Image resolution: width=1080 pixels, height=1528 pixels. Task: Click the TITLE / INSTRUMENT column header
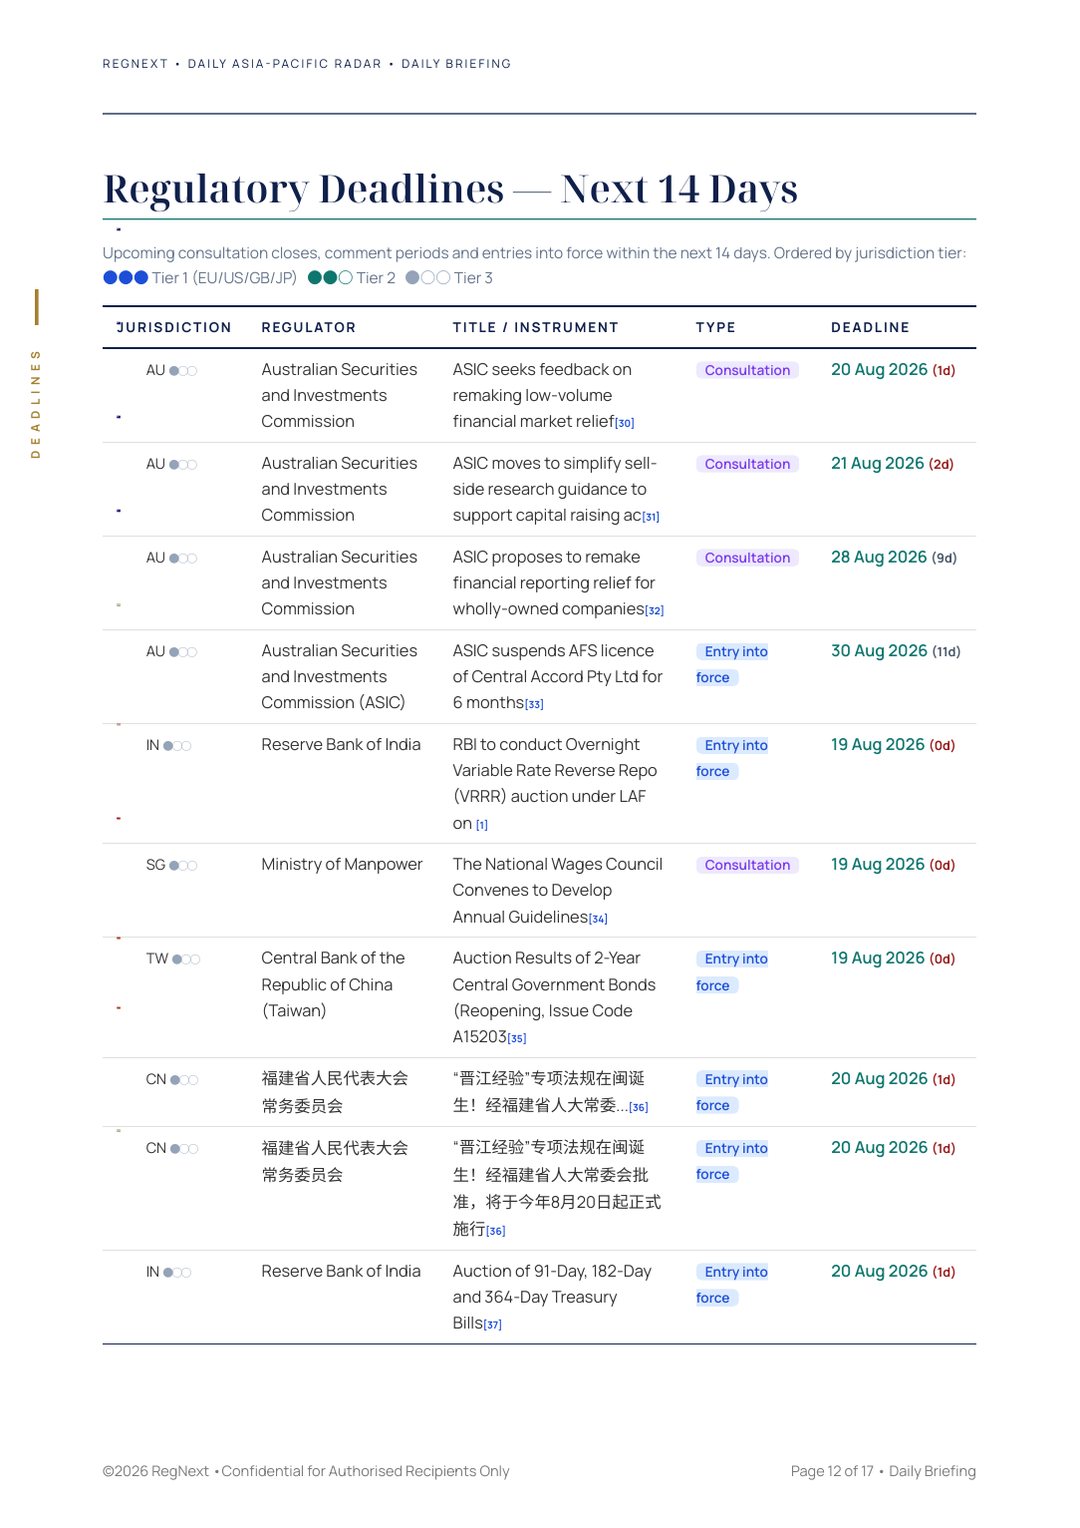tap(536, 327)
